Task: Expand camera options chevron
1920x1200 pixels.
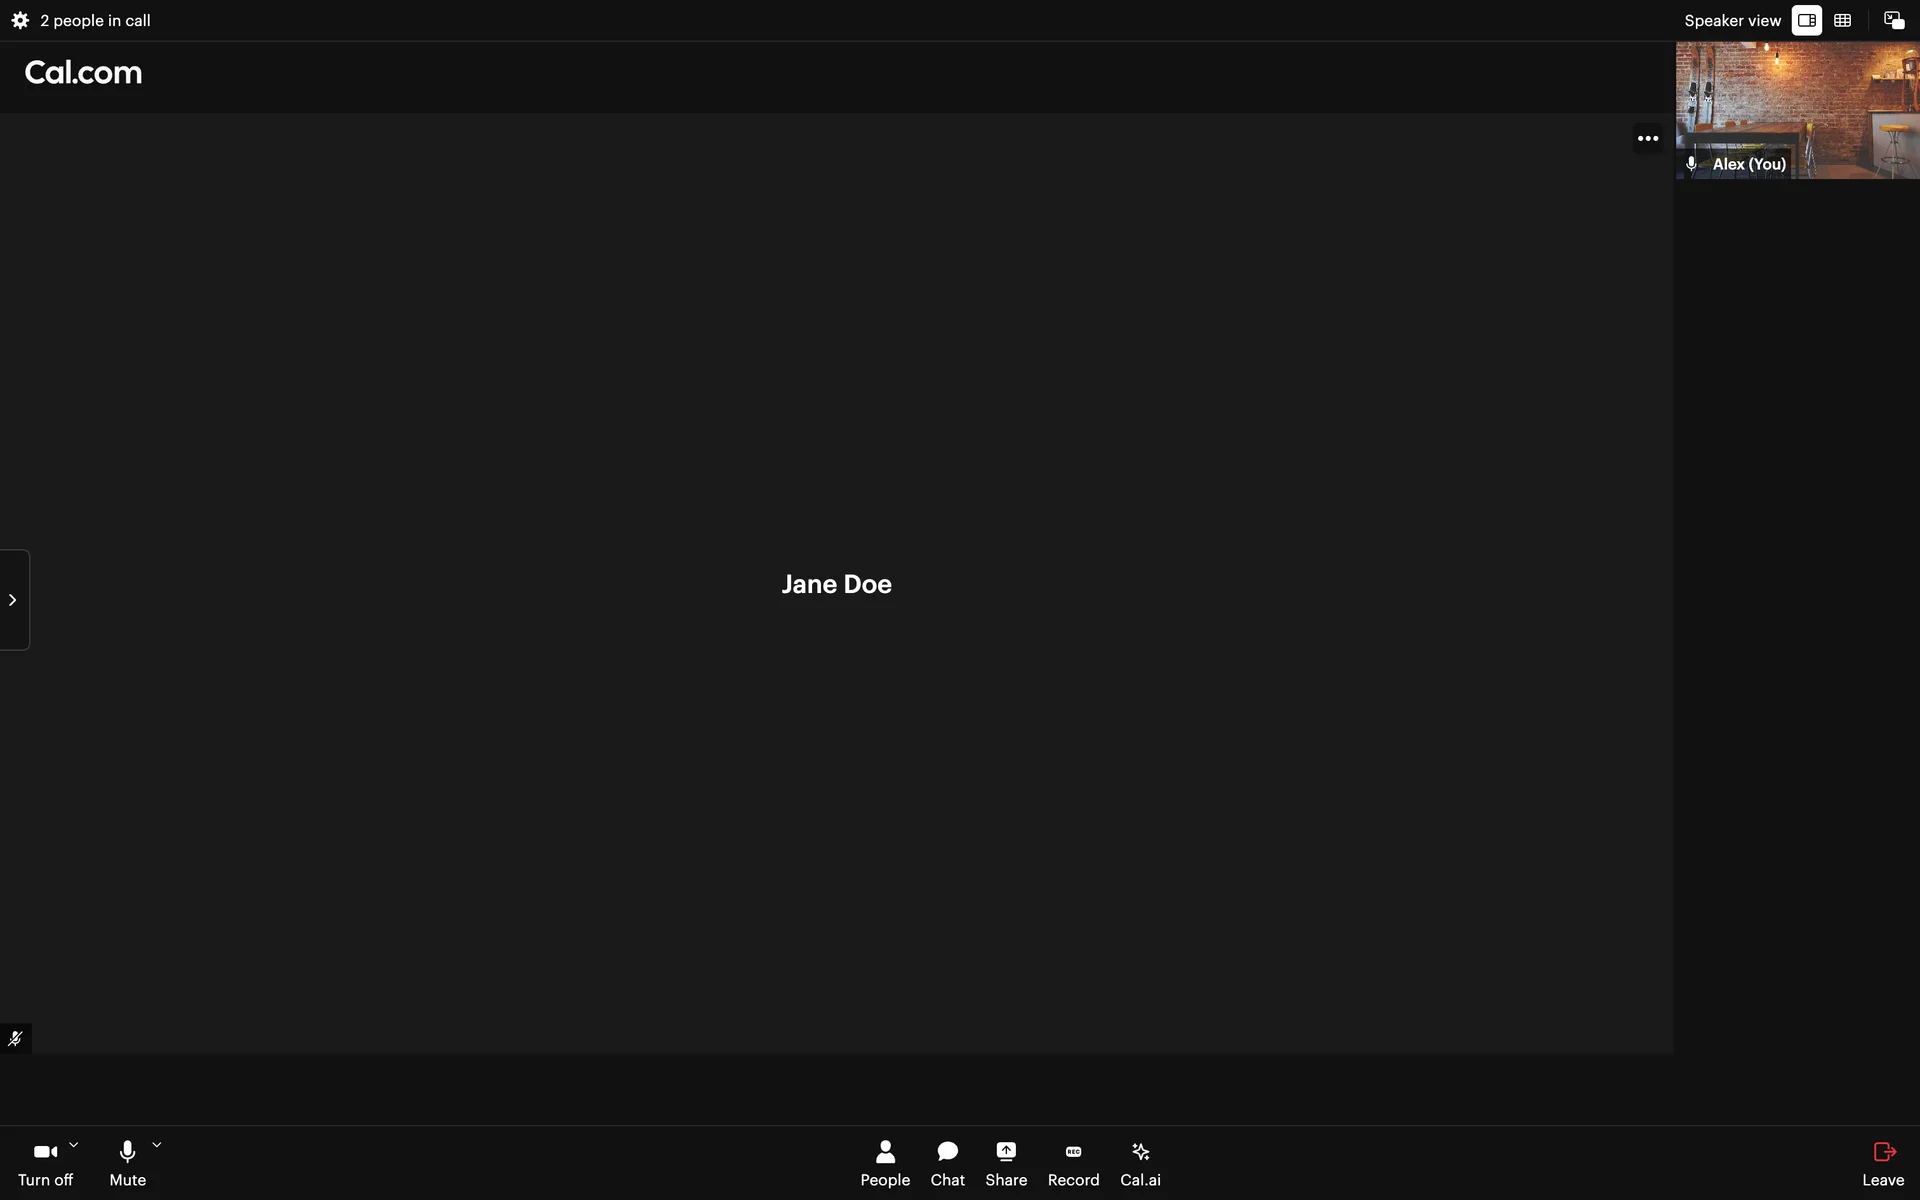Action: (74, 1145)
